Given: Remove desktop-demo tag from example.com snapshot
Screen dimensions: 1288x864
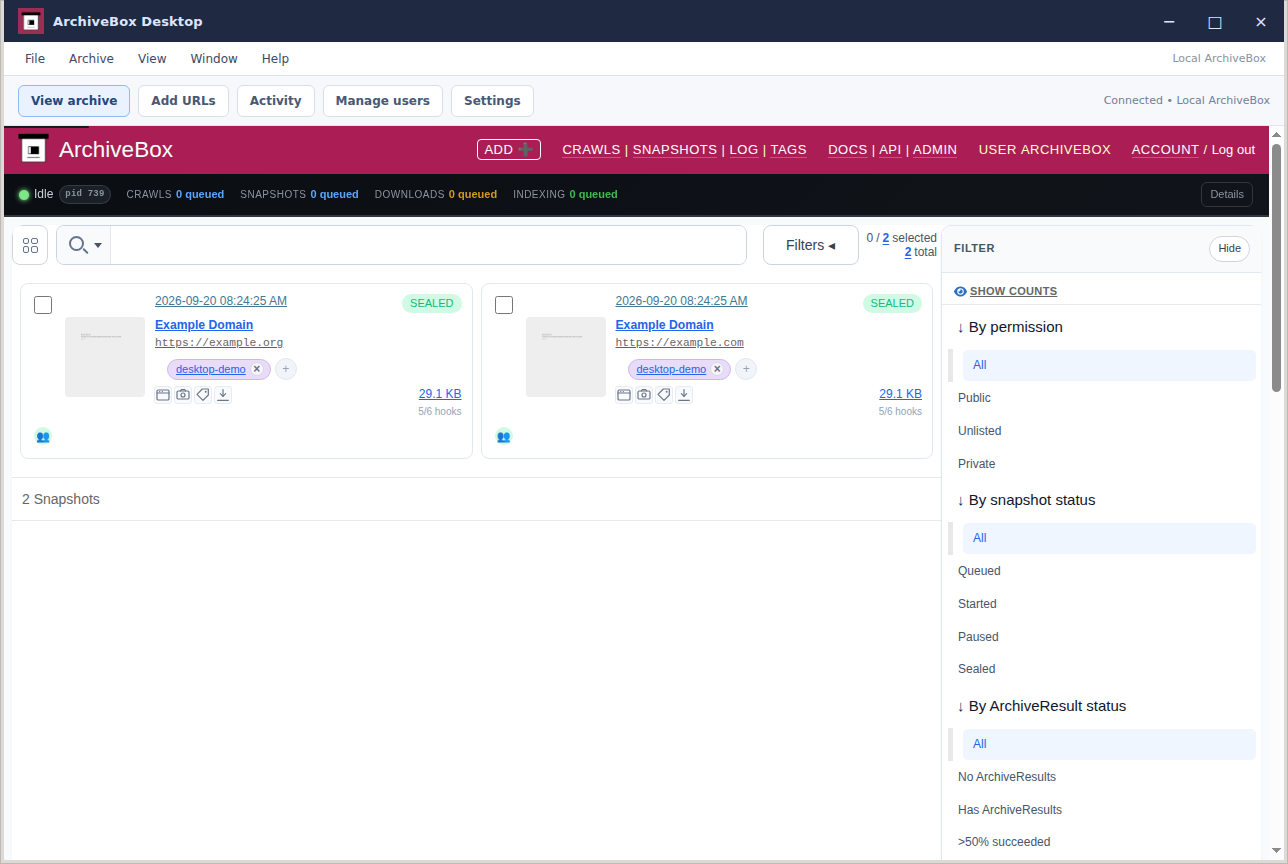Looking at the screenshot, I should tap(717, 369).
